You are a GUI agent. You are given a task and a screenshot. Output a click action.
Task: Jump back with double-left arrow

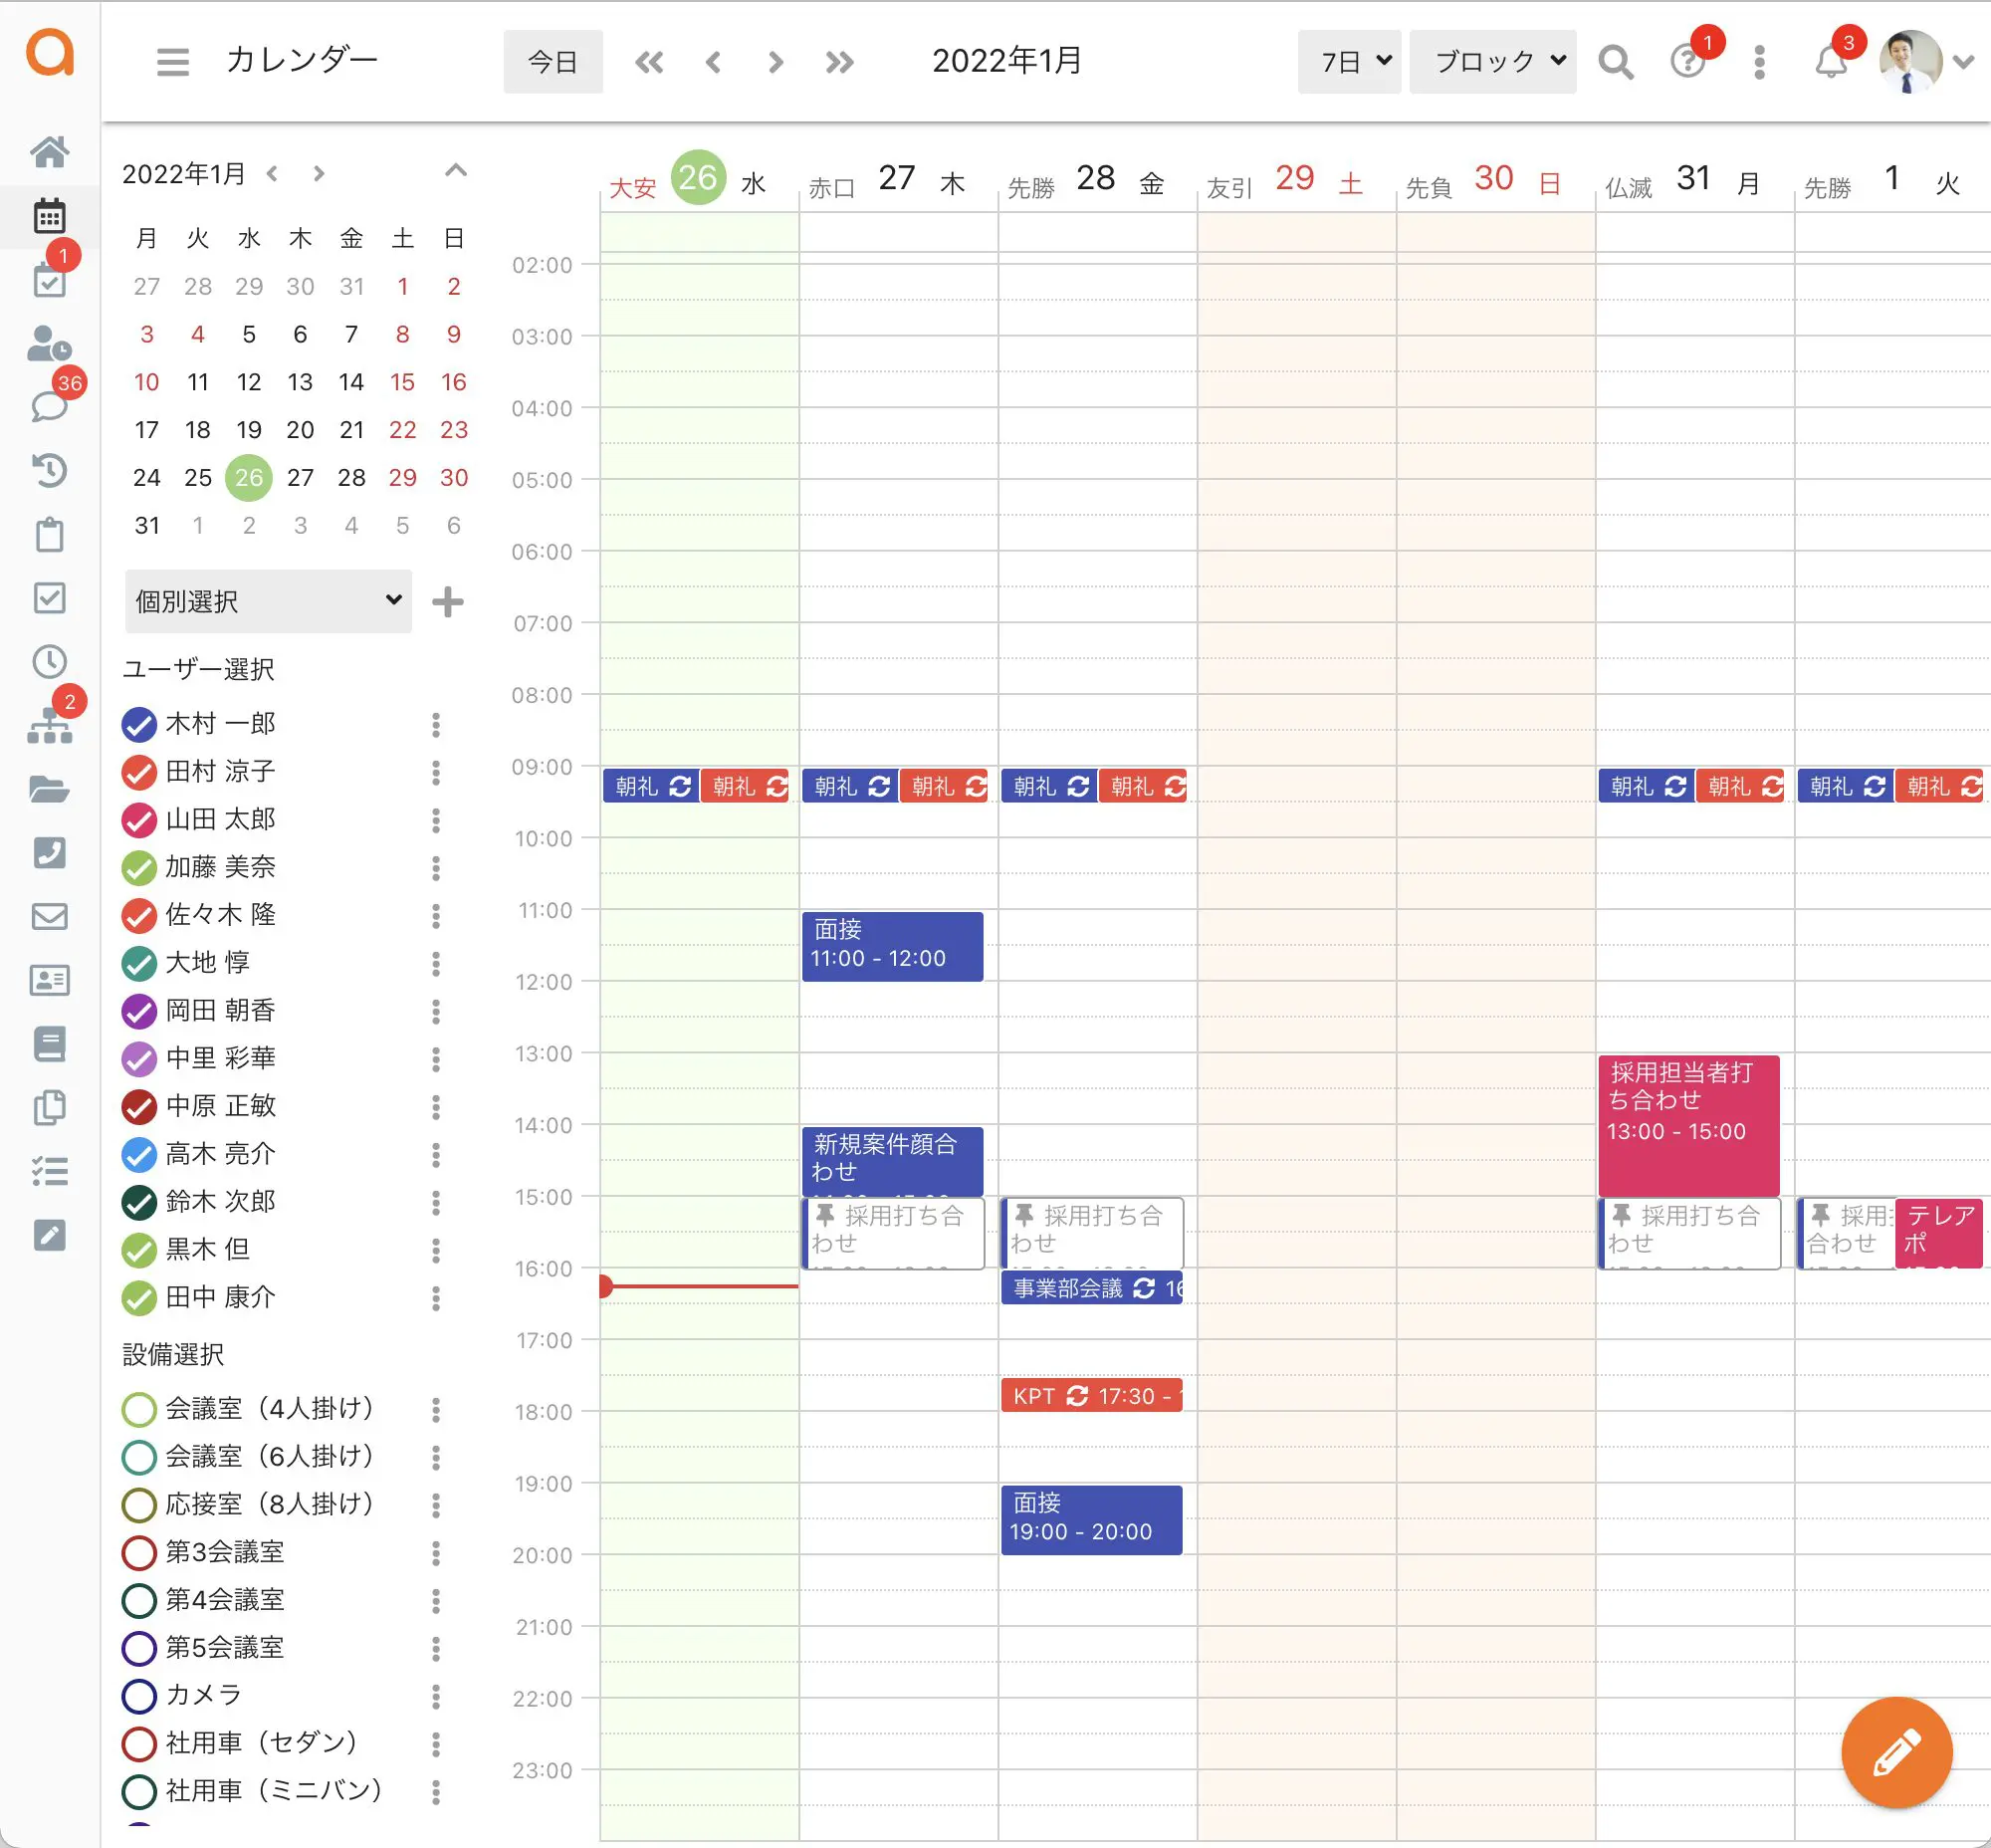649,62
